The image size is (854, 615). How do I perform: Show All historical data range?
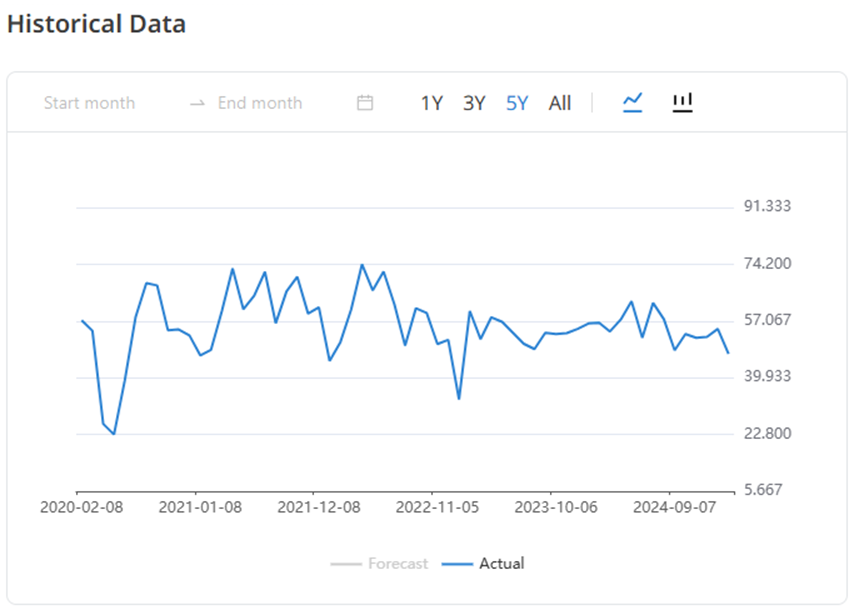tap(560, 103)
